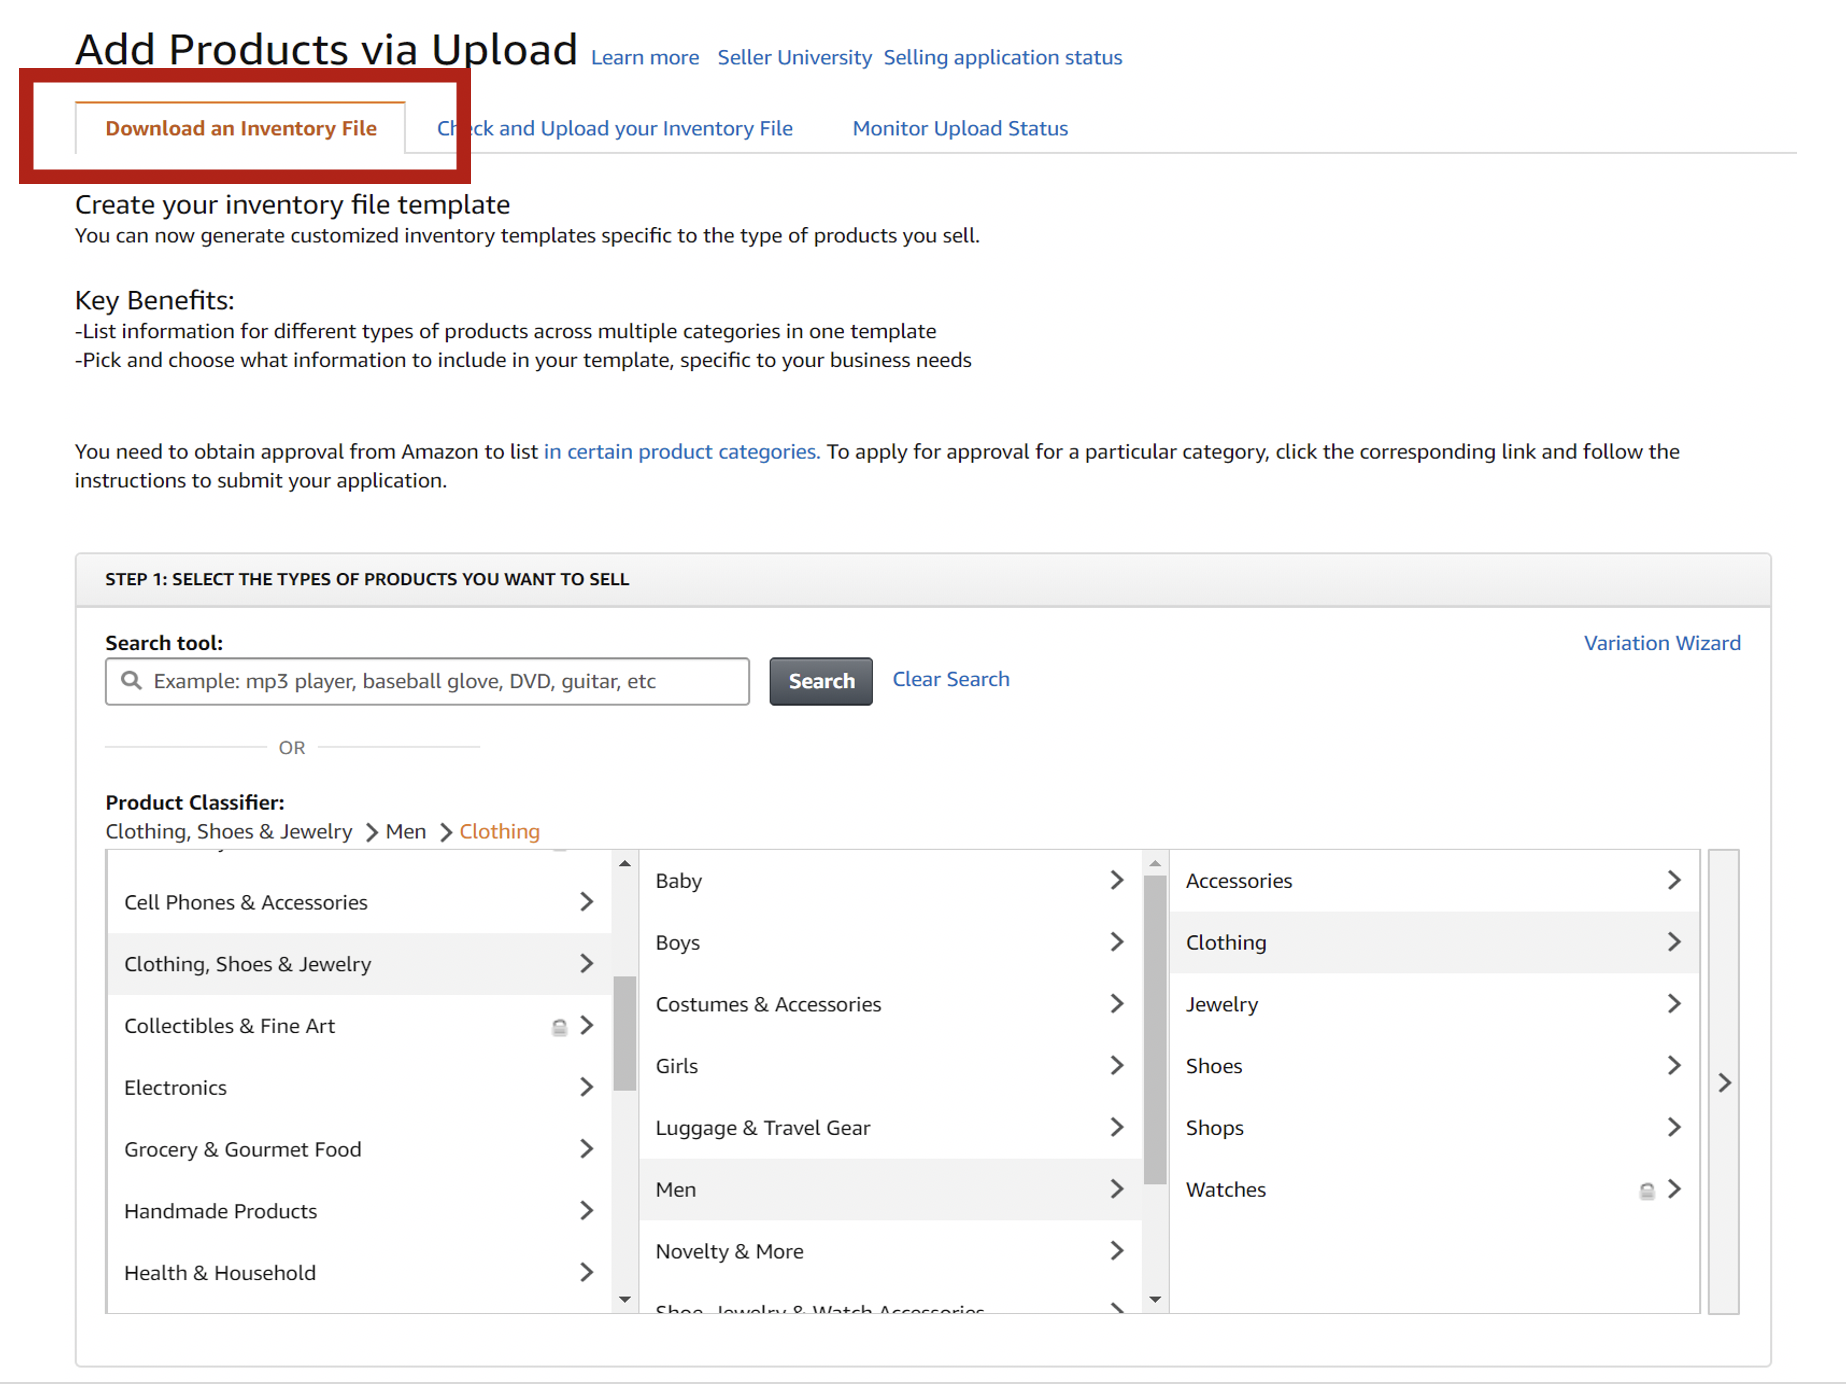
Task: Open the Monitor Upload Status tab
Action: click(x=960, y=128)
